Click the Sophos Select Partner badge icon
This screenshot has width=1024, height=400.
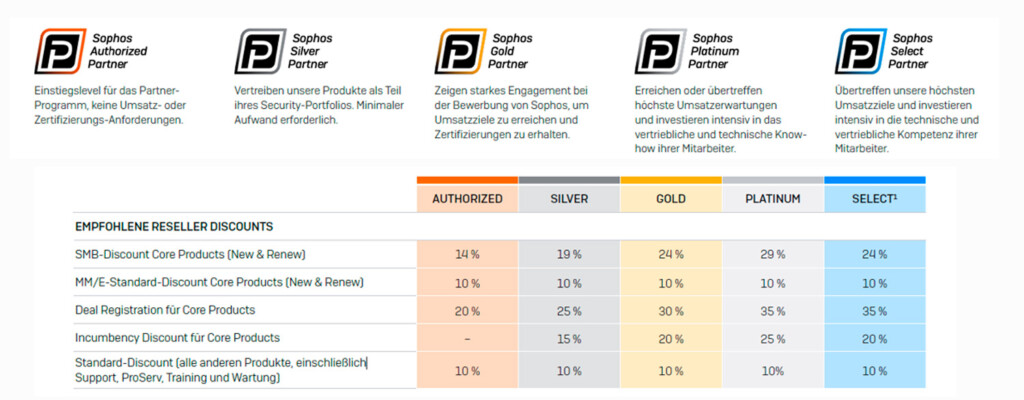[x=861, y=51]
